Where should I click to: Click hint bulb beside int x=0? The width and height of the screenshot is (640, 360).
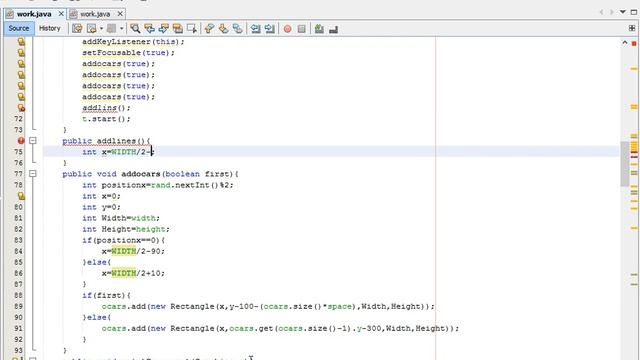coord(21,196)
